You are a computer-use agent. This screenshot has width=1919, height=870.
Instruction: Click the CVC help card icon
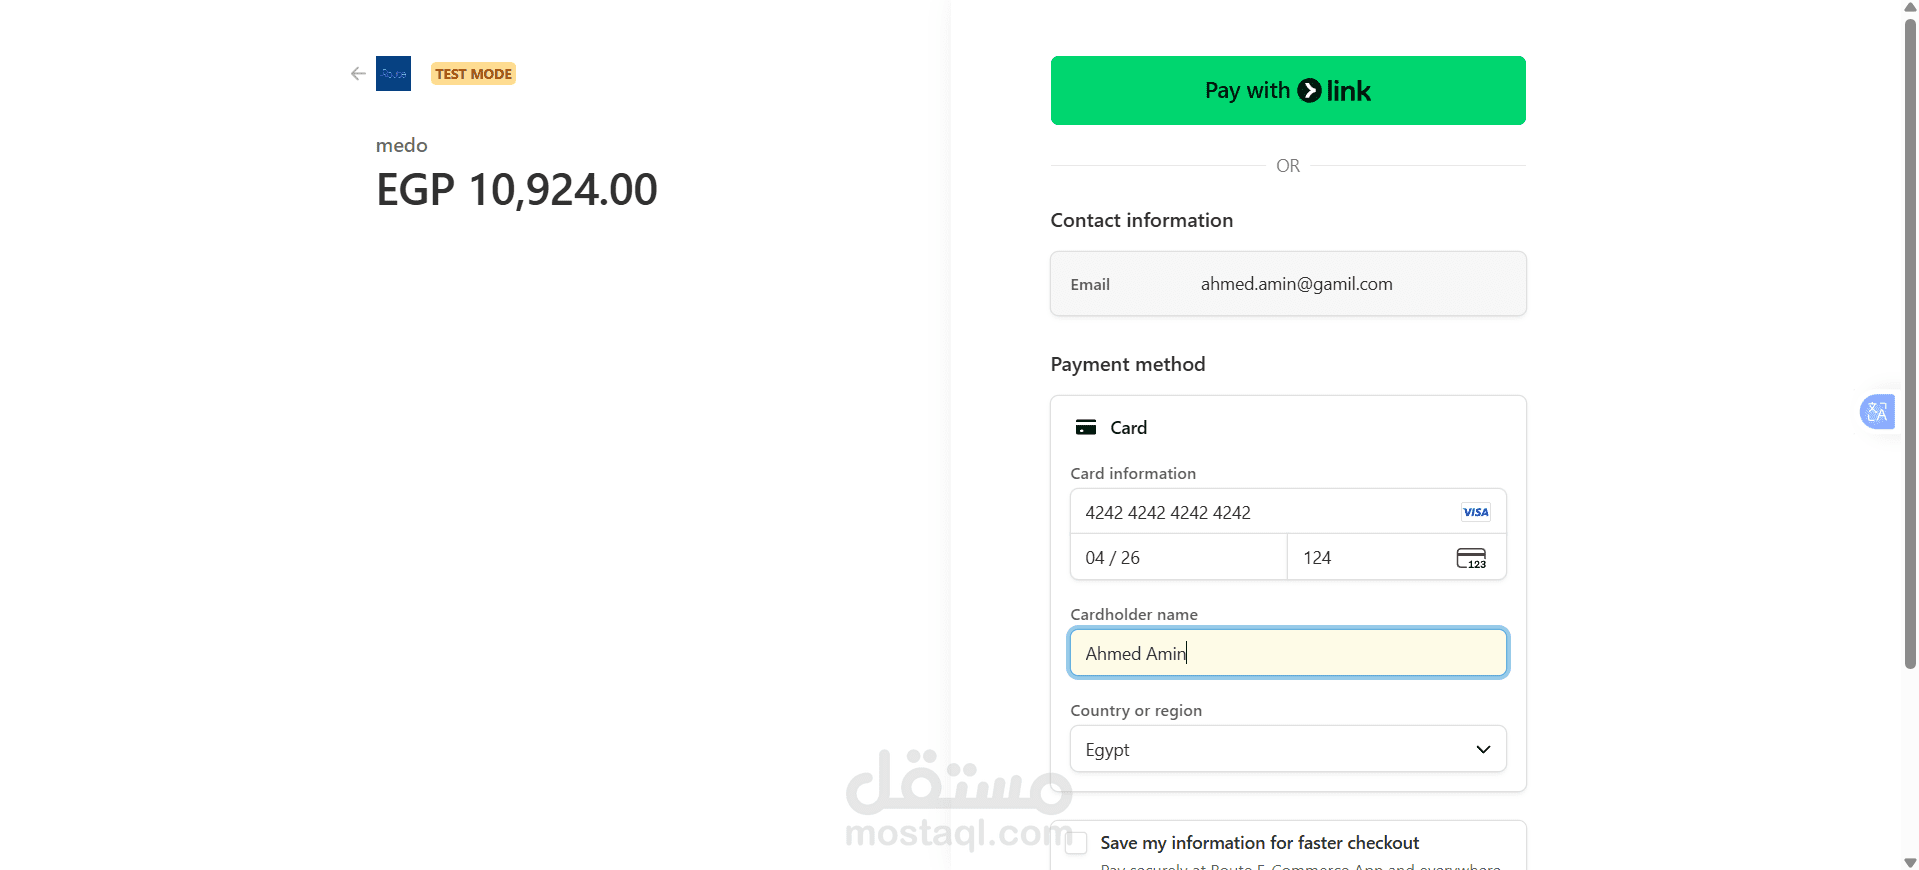(1471, 558)
